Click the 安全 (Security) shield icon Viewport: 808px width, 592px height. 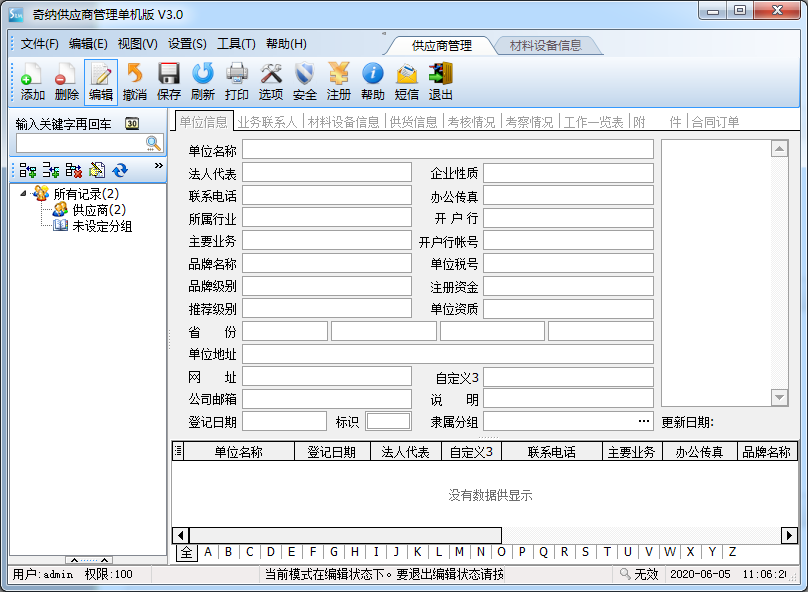click(x=305, y=82)
